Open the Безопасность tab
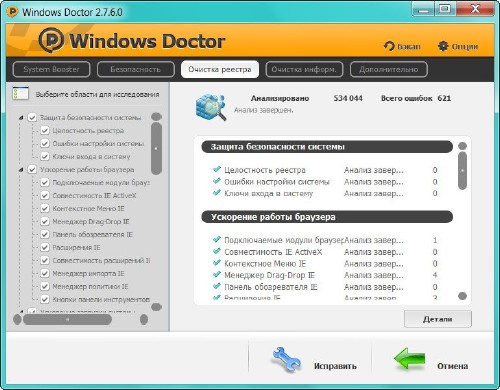Image resolution: width=500 pixels, height=390 pixels. (136, 69)
